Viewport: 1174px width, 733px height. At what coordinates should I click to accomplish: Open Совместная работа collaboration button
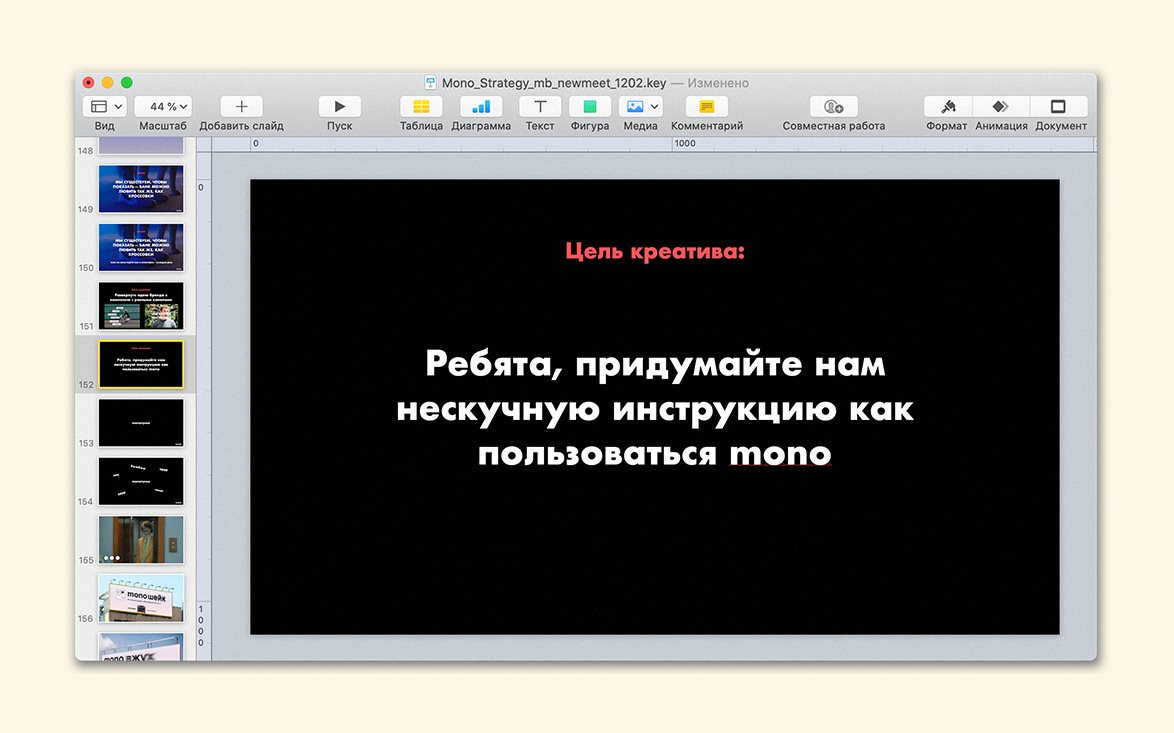click(833, 106)
